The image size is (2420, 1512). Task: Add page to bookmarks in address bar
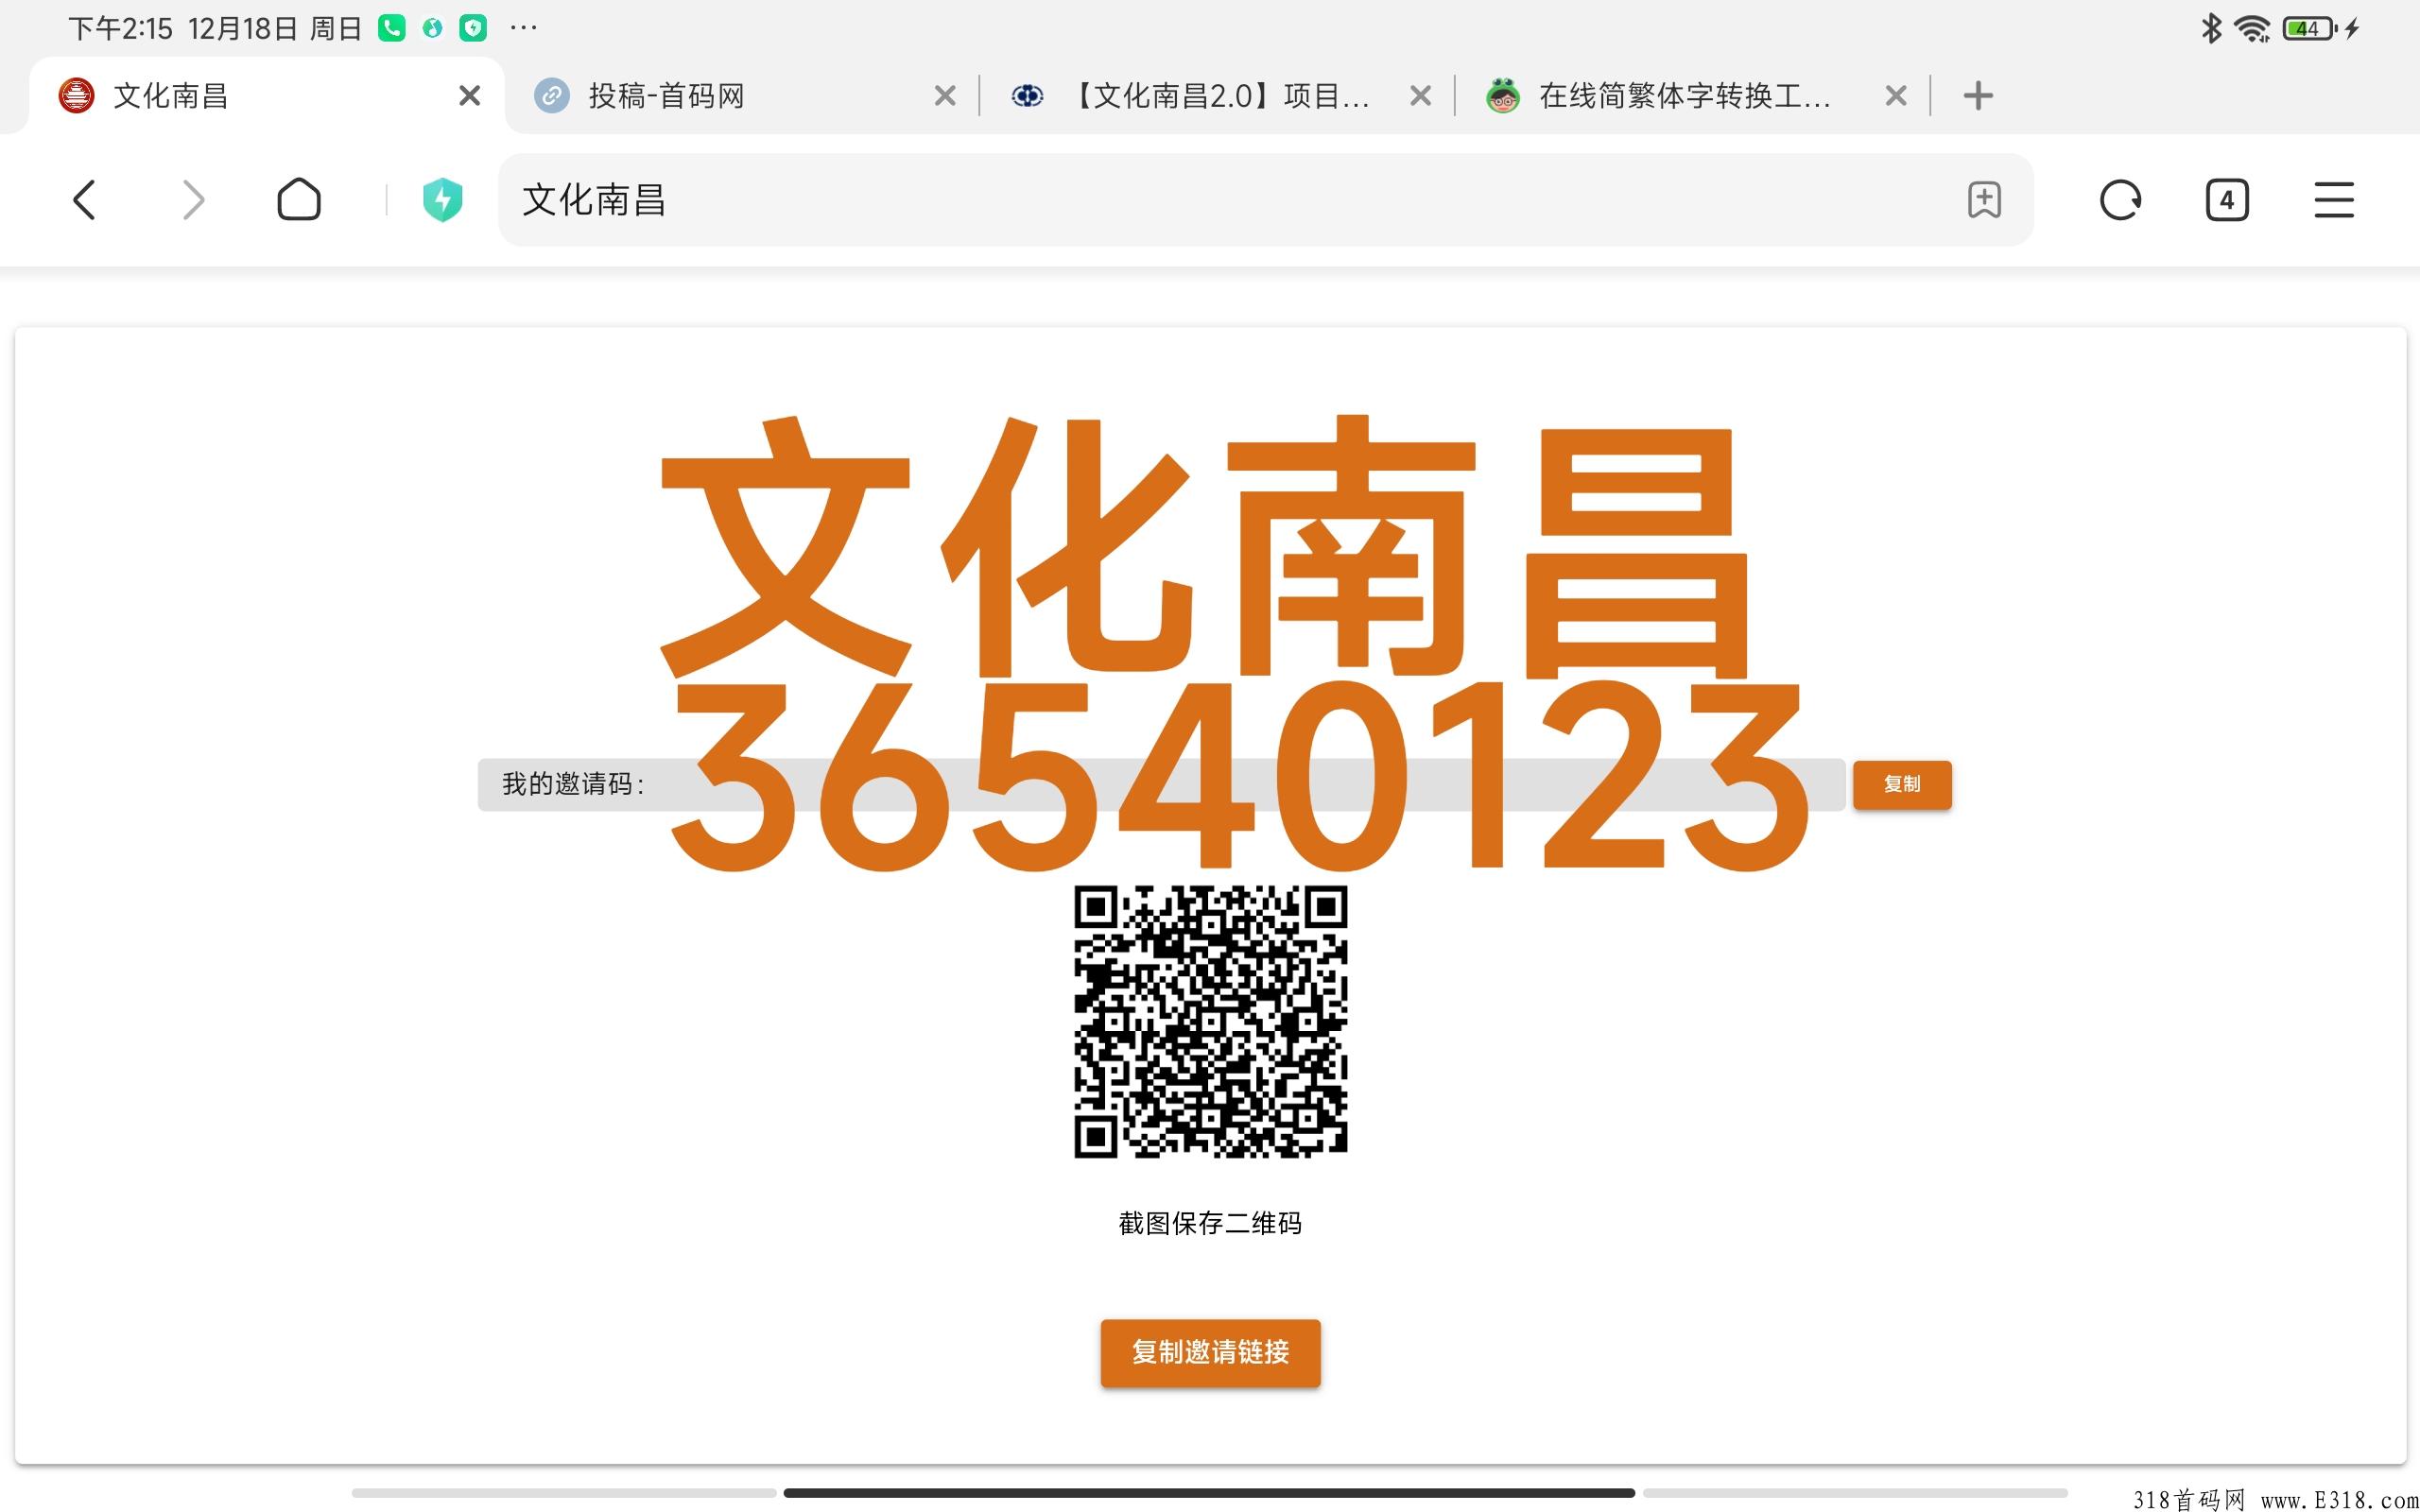(x=1984, y=200)
